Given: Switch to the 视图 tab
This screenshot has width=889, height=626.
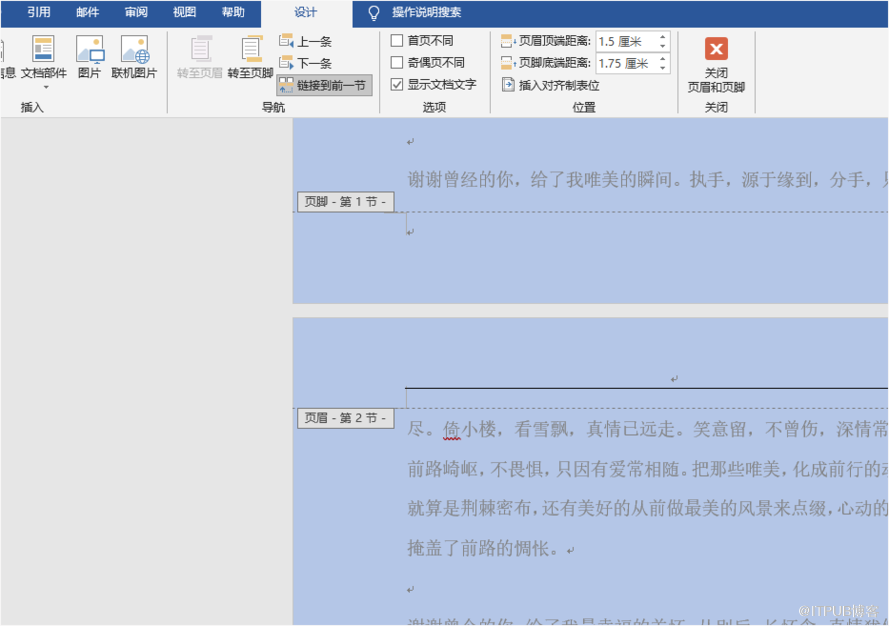Looking at the screenshot, I should pyautogui.click(x=184, y=13).
